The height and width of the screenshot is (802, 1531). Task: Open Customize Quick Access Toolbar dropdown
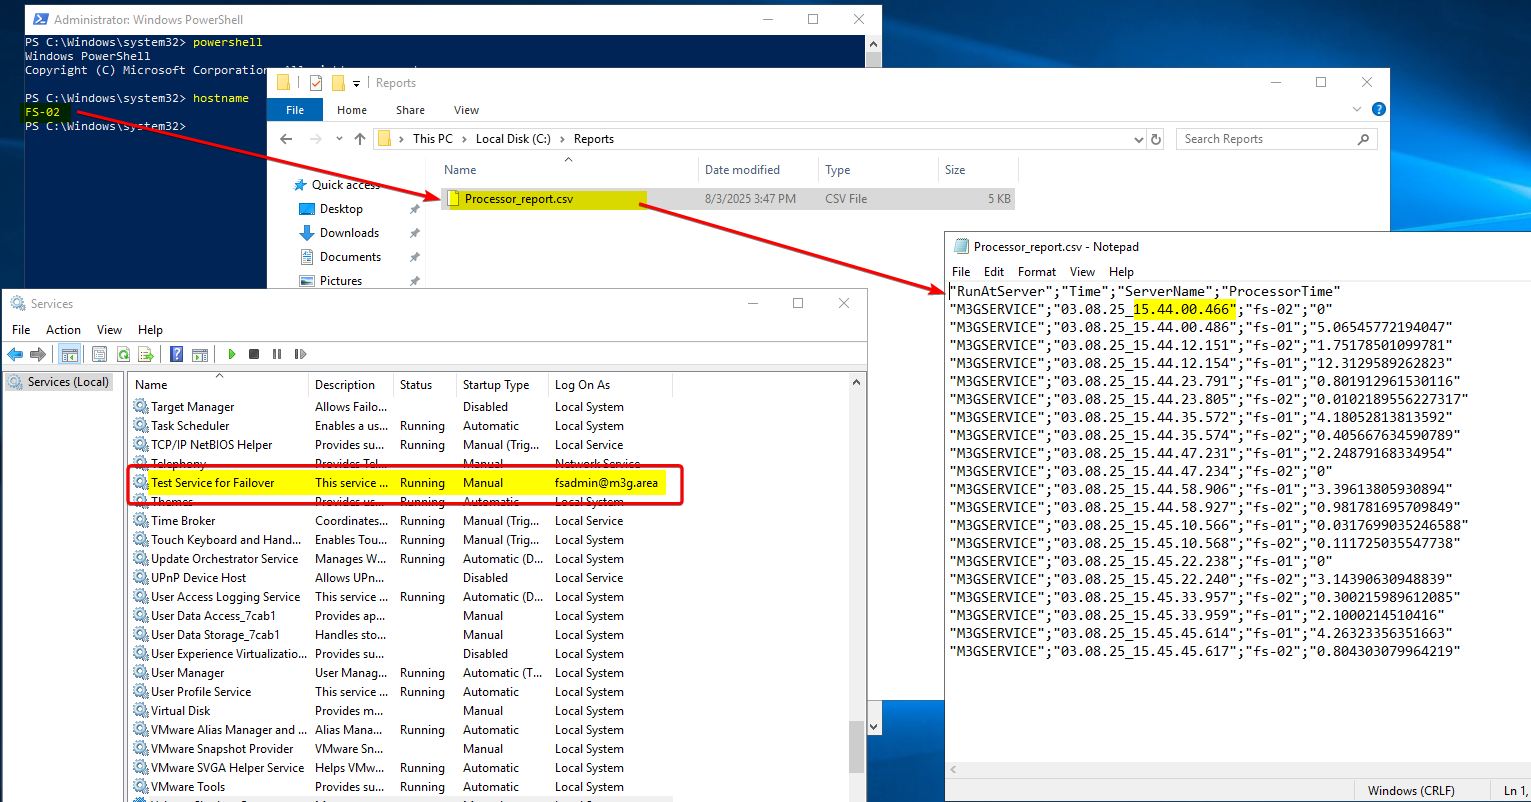pos(356,83)
